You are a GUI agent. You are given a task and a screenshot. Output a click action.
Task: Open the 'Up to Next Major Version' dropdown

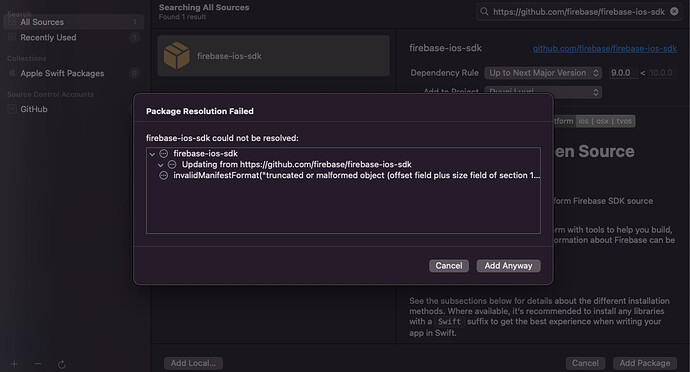point(543,73)
